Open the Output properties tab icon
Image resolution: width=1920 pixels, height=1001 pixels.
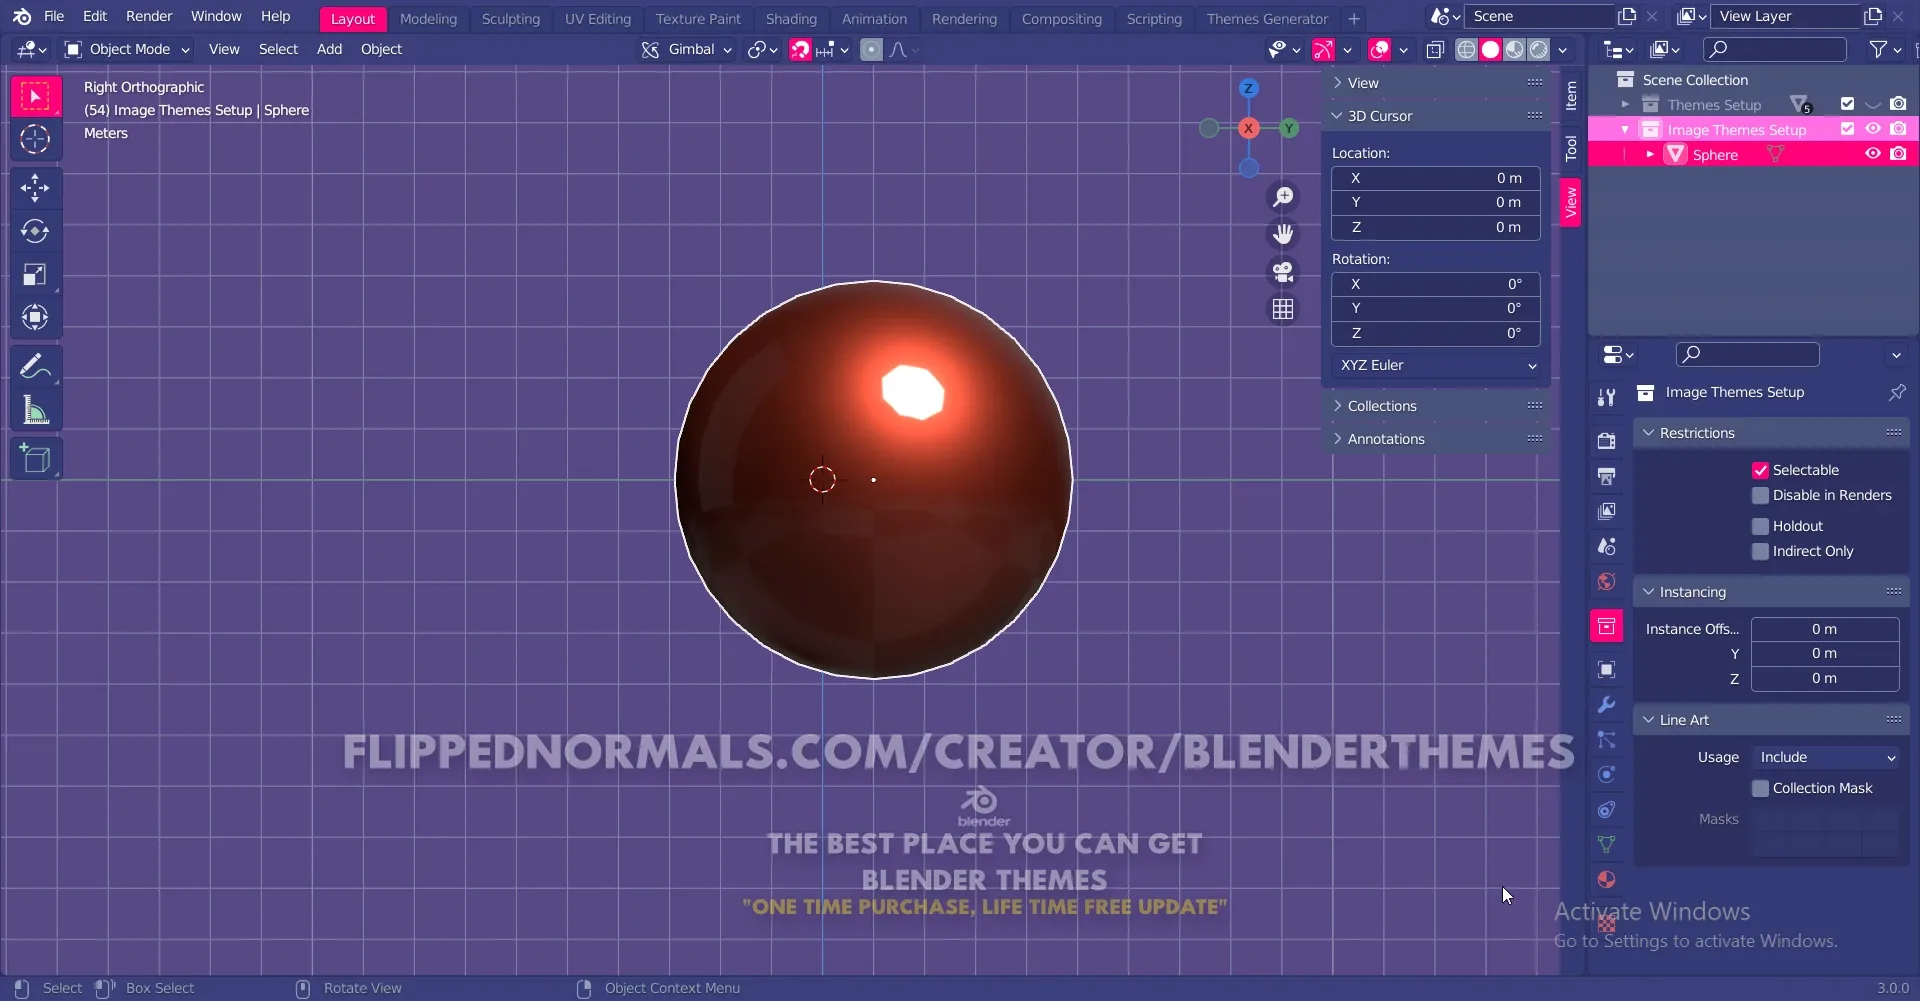click(1606, 476)
